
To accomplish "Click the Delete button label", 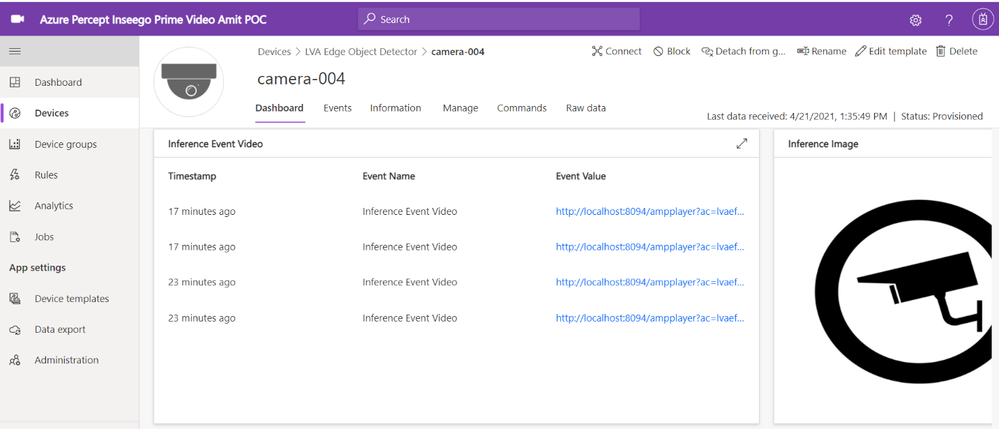I will tap(963, 52).
